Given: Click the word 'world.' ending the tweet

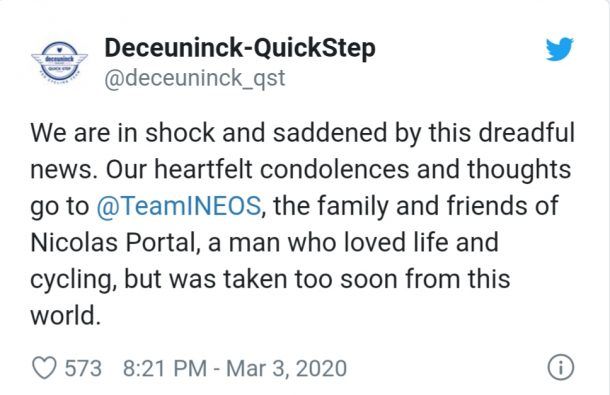Looking at the screenshot, I should (65, 315).
